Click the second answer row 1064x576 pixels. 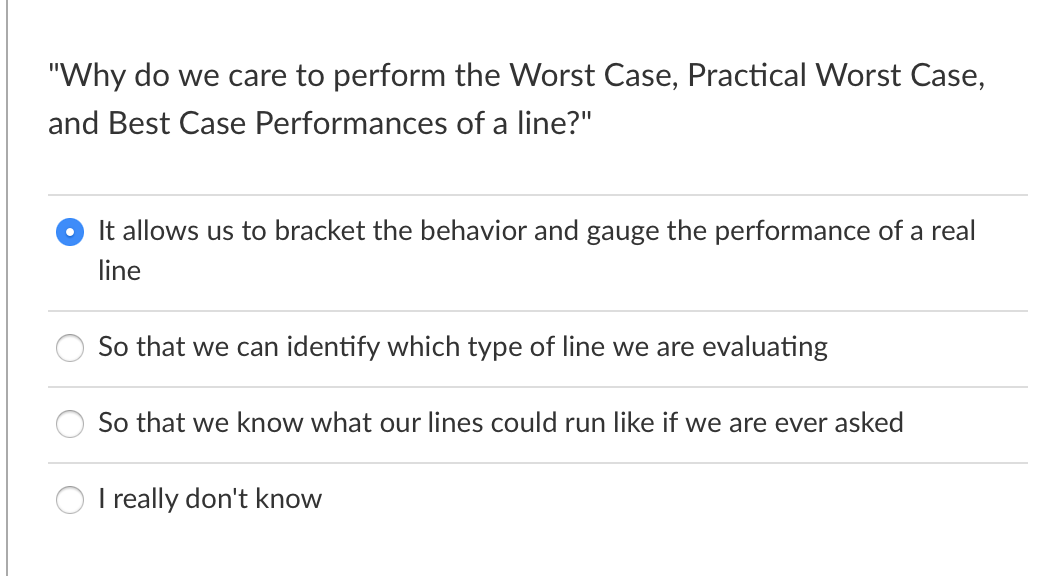(x=536, y=347)
